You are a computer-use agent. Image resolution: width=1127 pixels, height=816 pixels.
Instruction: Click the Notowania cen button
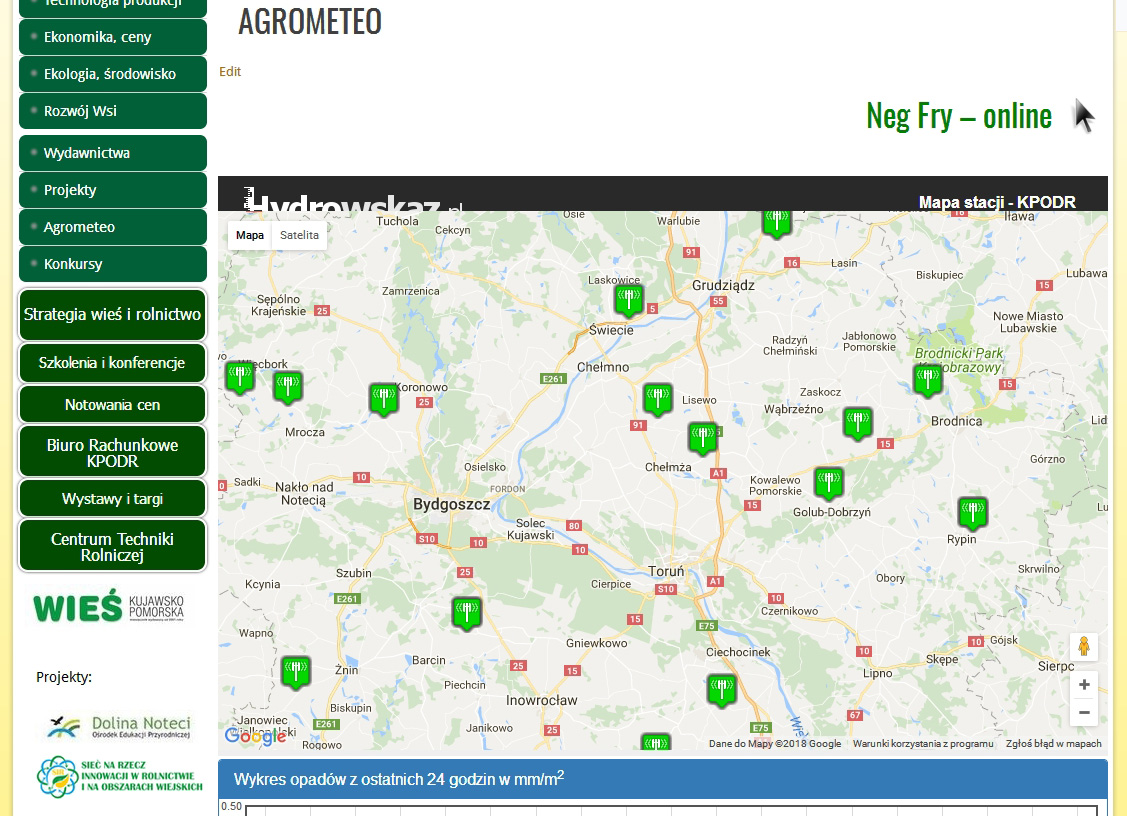point(112,405)
